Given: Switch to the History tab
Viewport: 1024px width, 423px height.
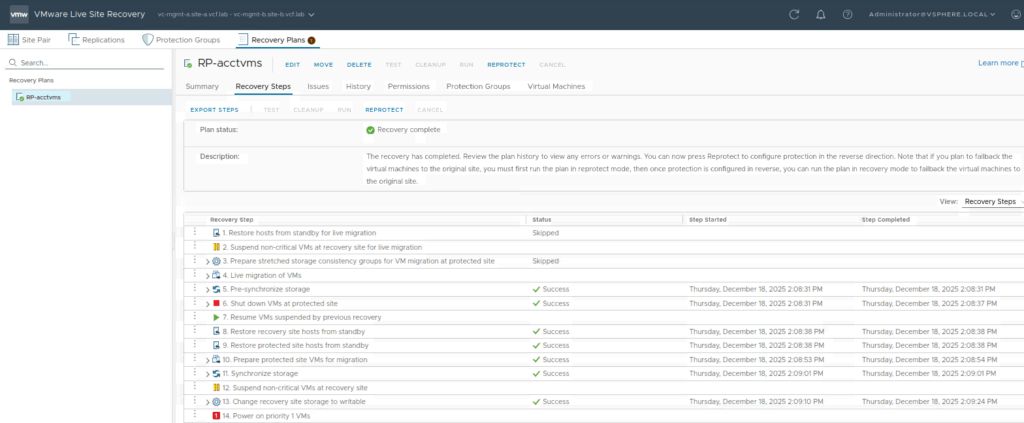Looking at the screenshot, I should pyautogui.click(x=357, y=86).
